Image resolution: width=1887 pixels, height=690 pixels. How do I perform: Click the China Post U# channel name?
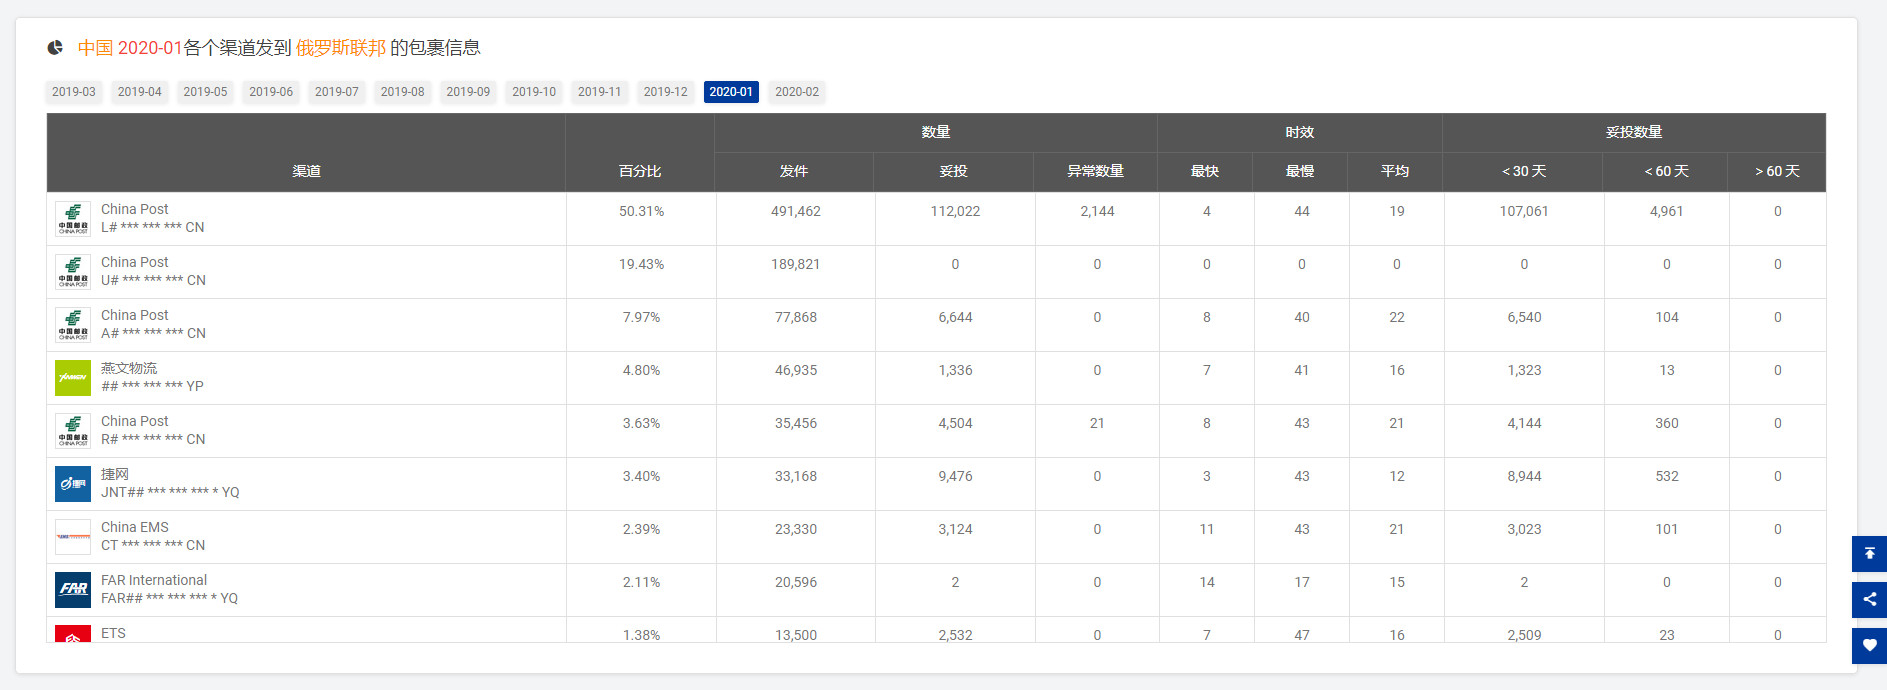(x=135, y=262)
